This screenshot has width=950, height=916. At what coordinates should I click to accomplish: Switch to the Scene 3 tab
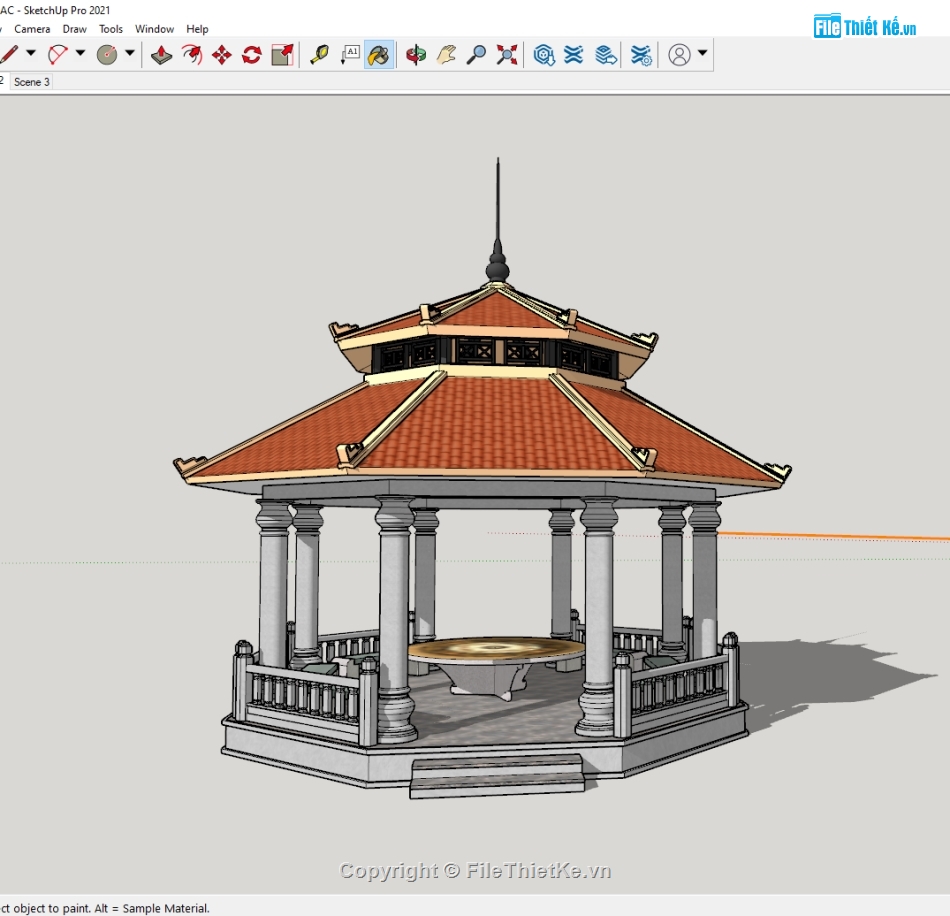tap(32, 82)
